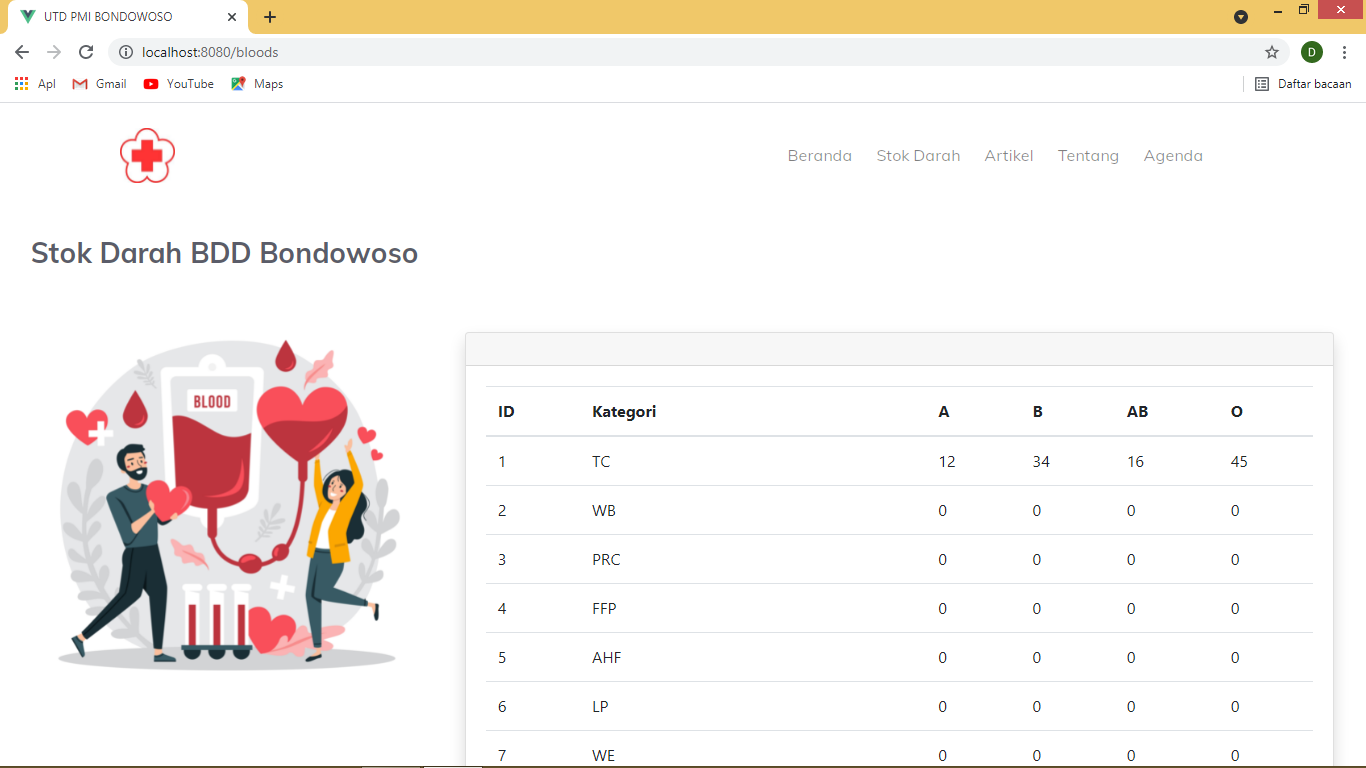Click the value 45 in TC row

(x=1239, y=462)
